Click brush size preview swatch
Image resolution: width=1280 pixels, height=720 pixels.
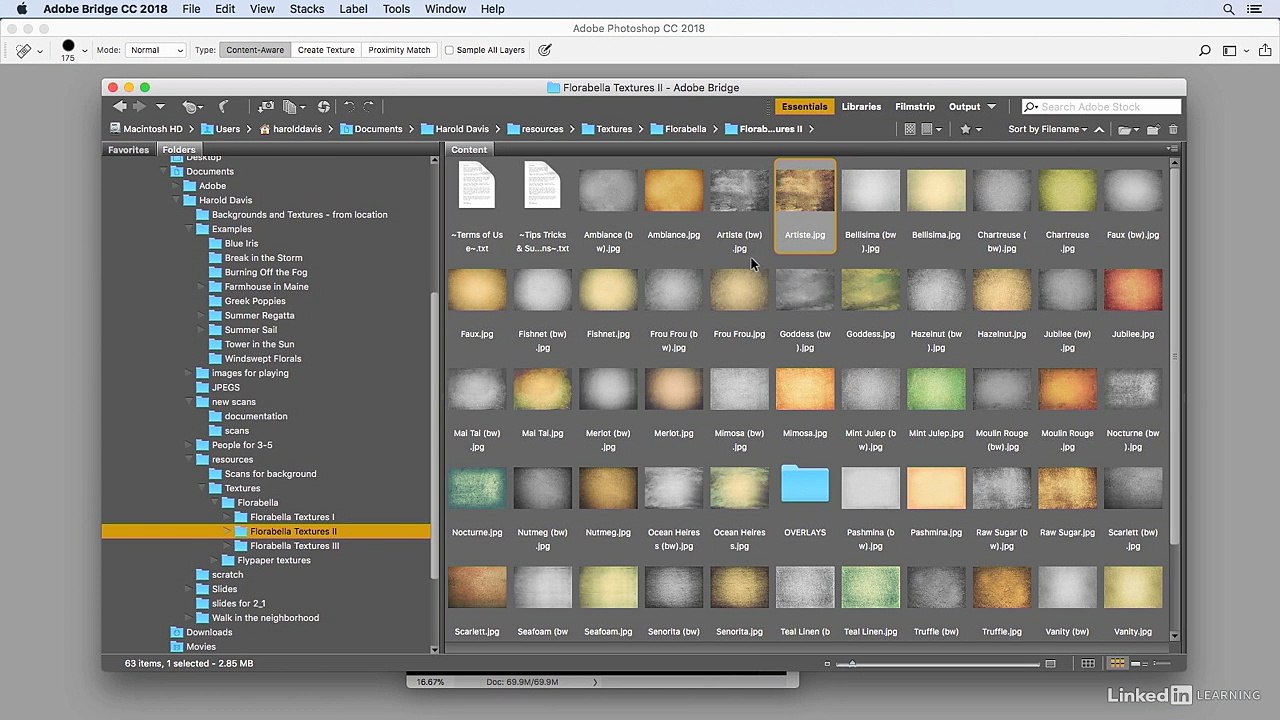pyautogui.click(x=68, y=46)
